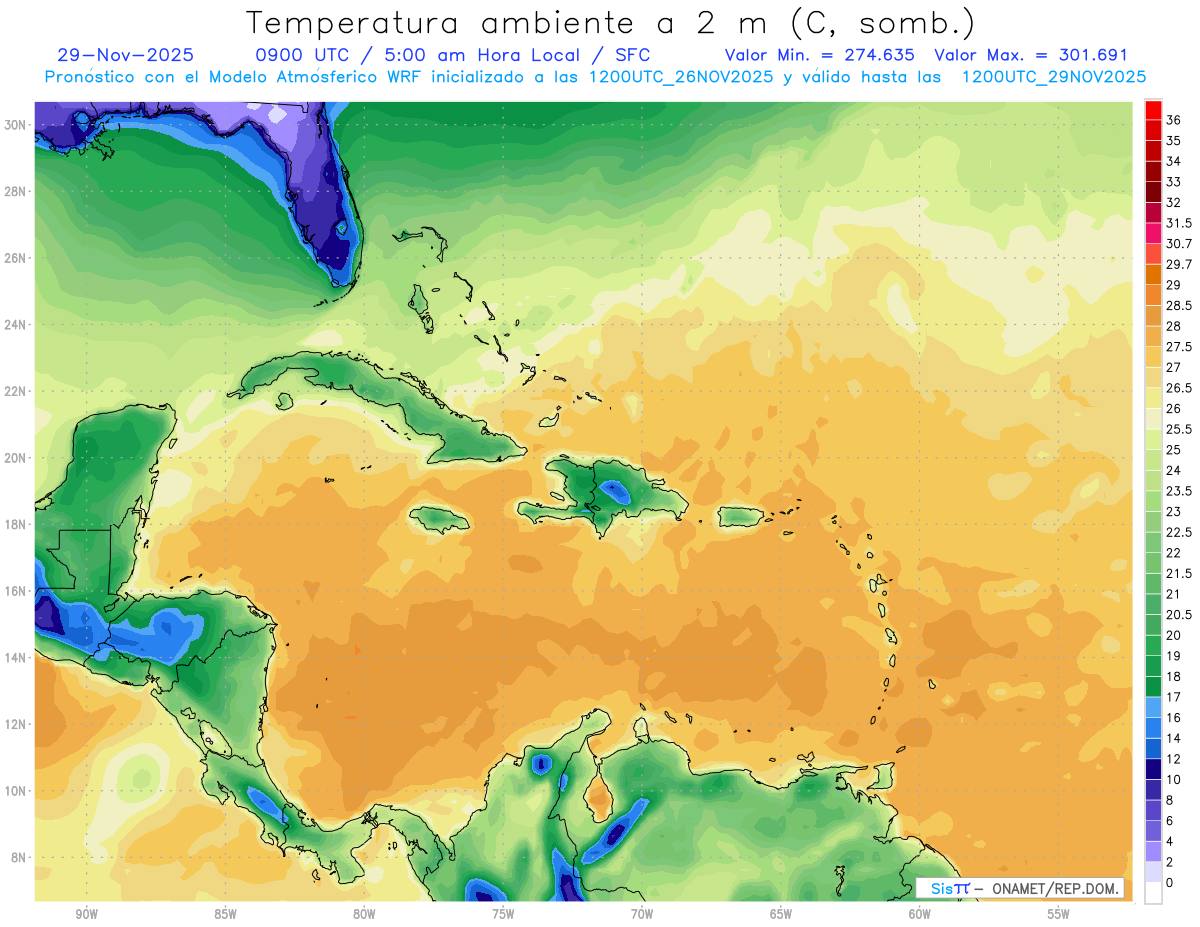Click the legend value '32'
1200x927 pixels.
point(1173,202)
